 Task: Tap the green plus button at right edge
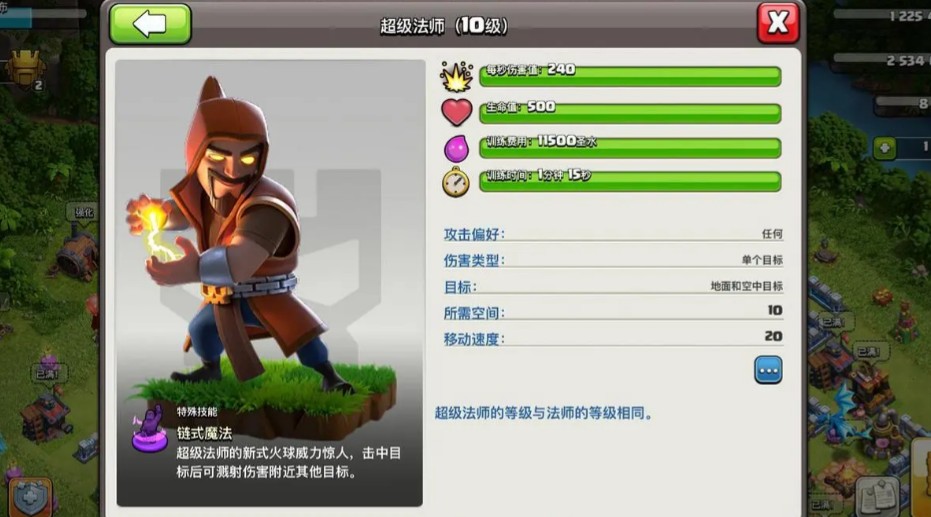(884, 148)
